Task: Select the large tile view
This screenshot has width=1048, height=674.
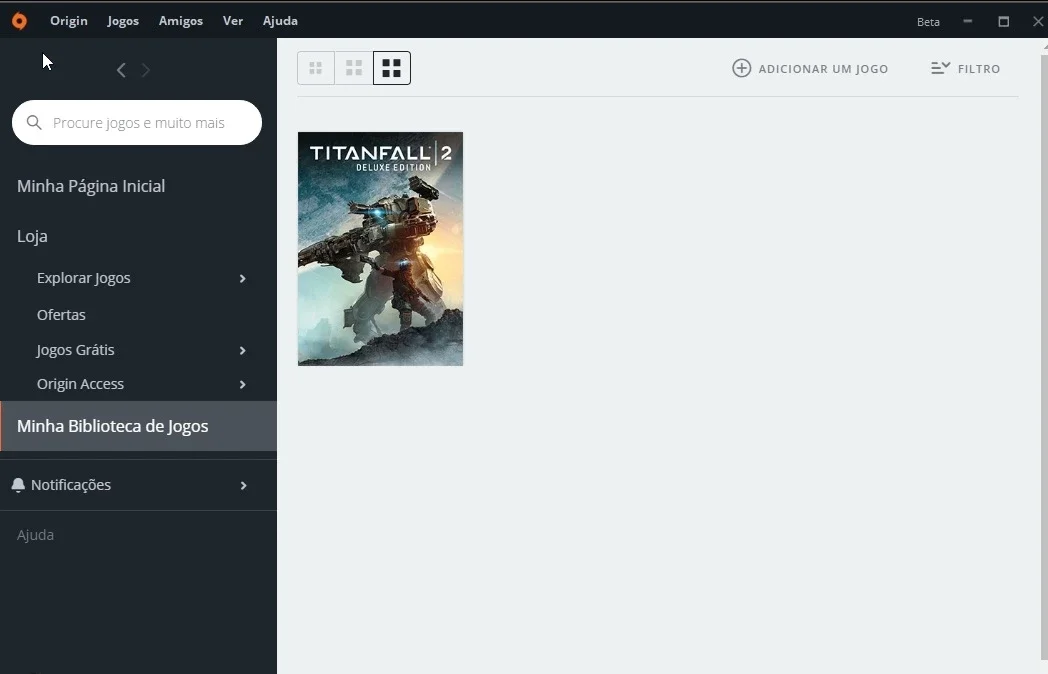Action: [x=392, y=68]
